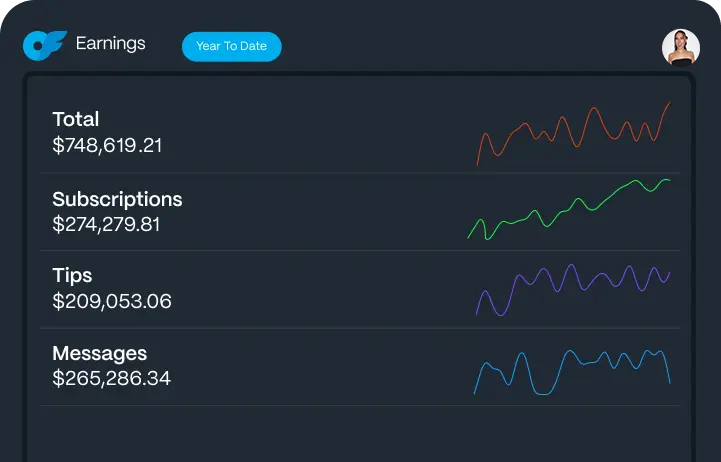Click the divider between Tips and Messages
This screenshot has height=462, width=721.
pos(360,328)
